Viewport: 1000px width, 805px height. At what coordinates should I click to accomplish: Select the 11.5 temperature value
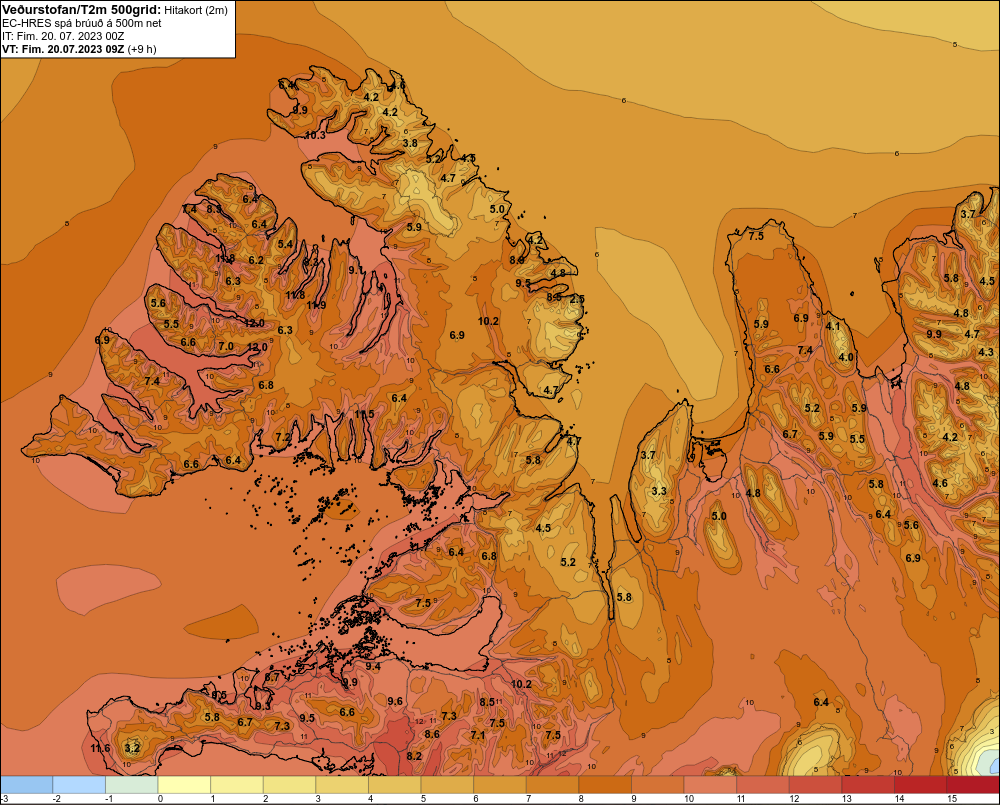tap(364, 414)
